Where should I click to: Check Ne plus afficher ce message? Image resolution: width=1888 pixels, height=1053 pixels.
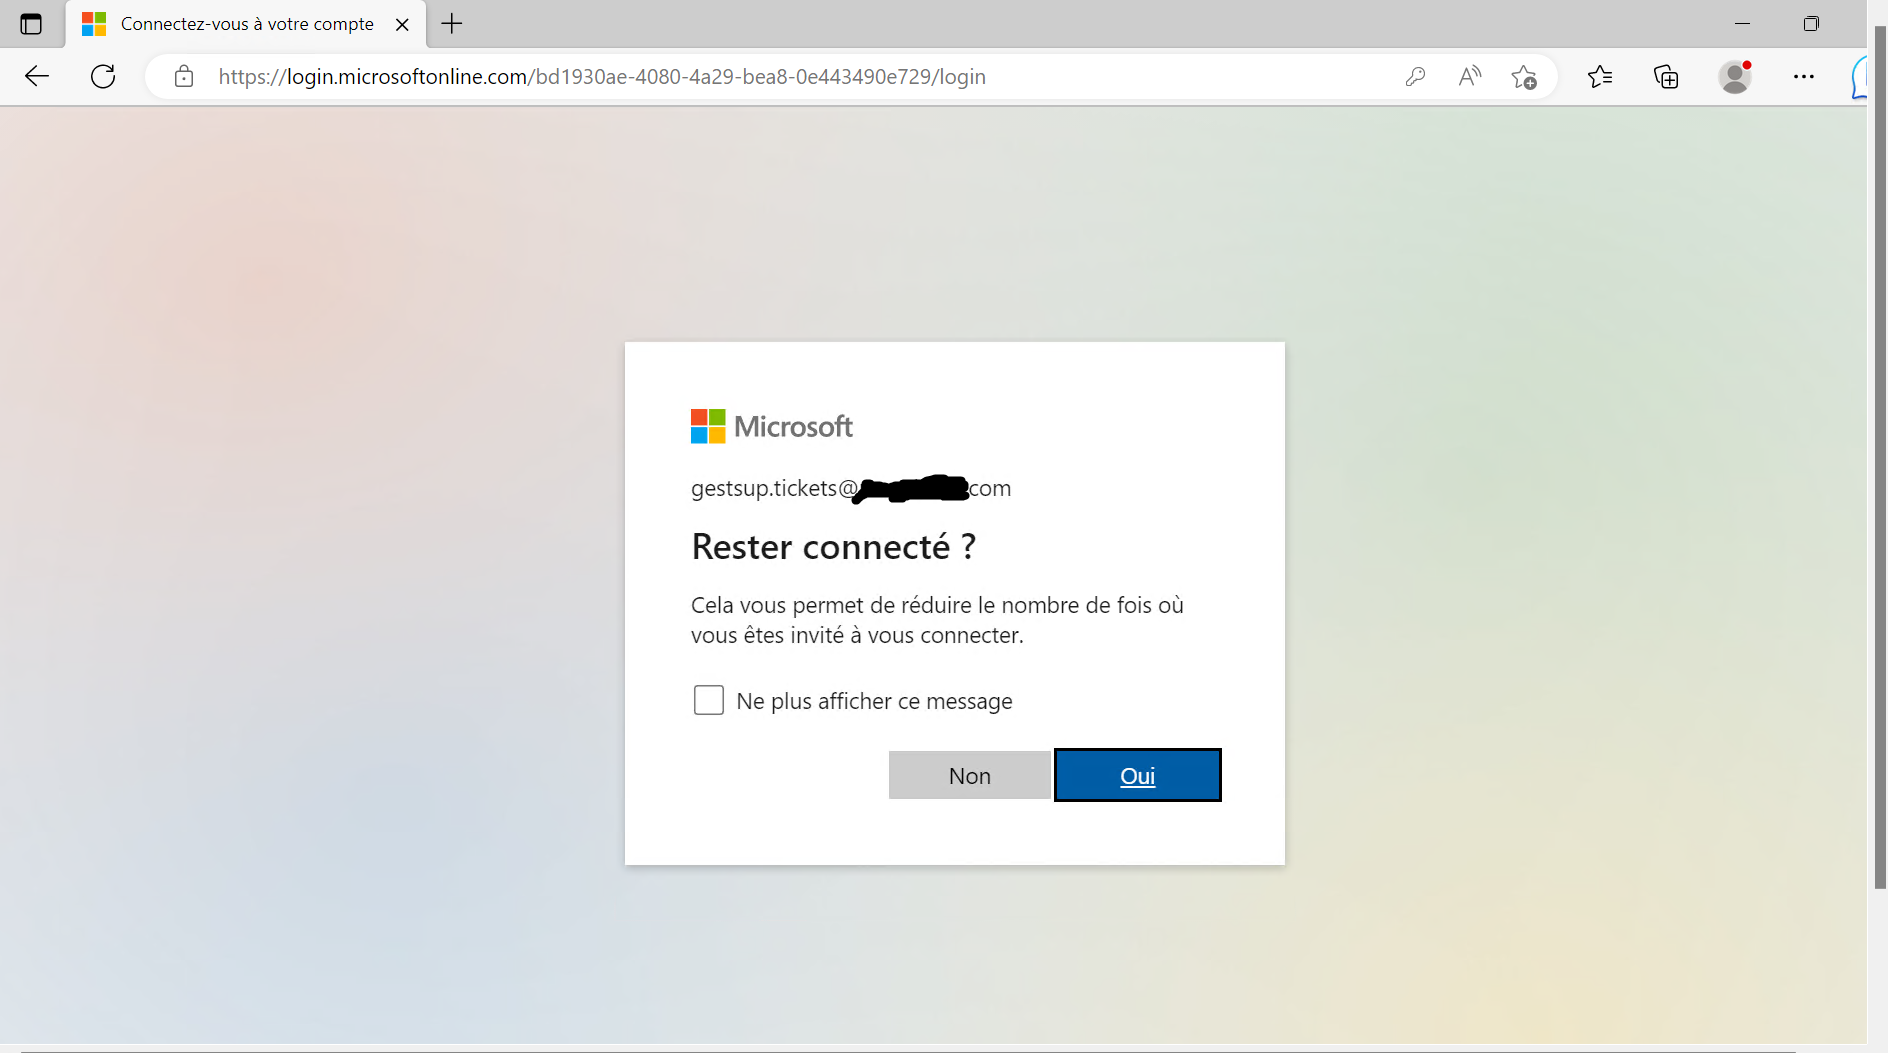(x=709, y=700)
